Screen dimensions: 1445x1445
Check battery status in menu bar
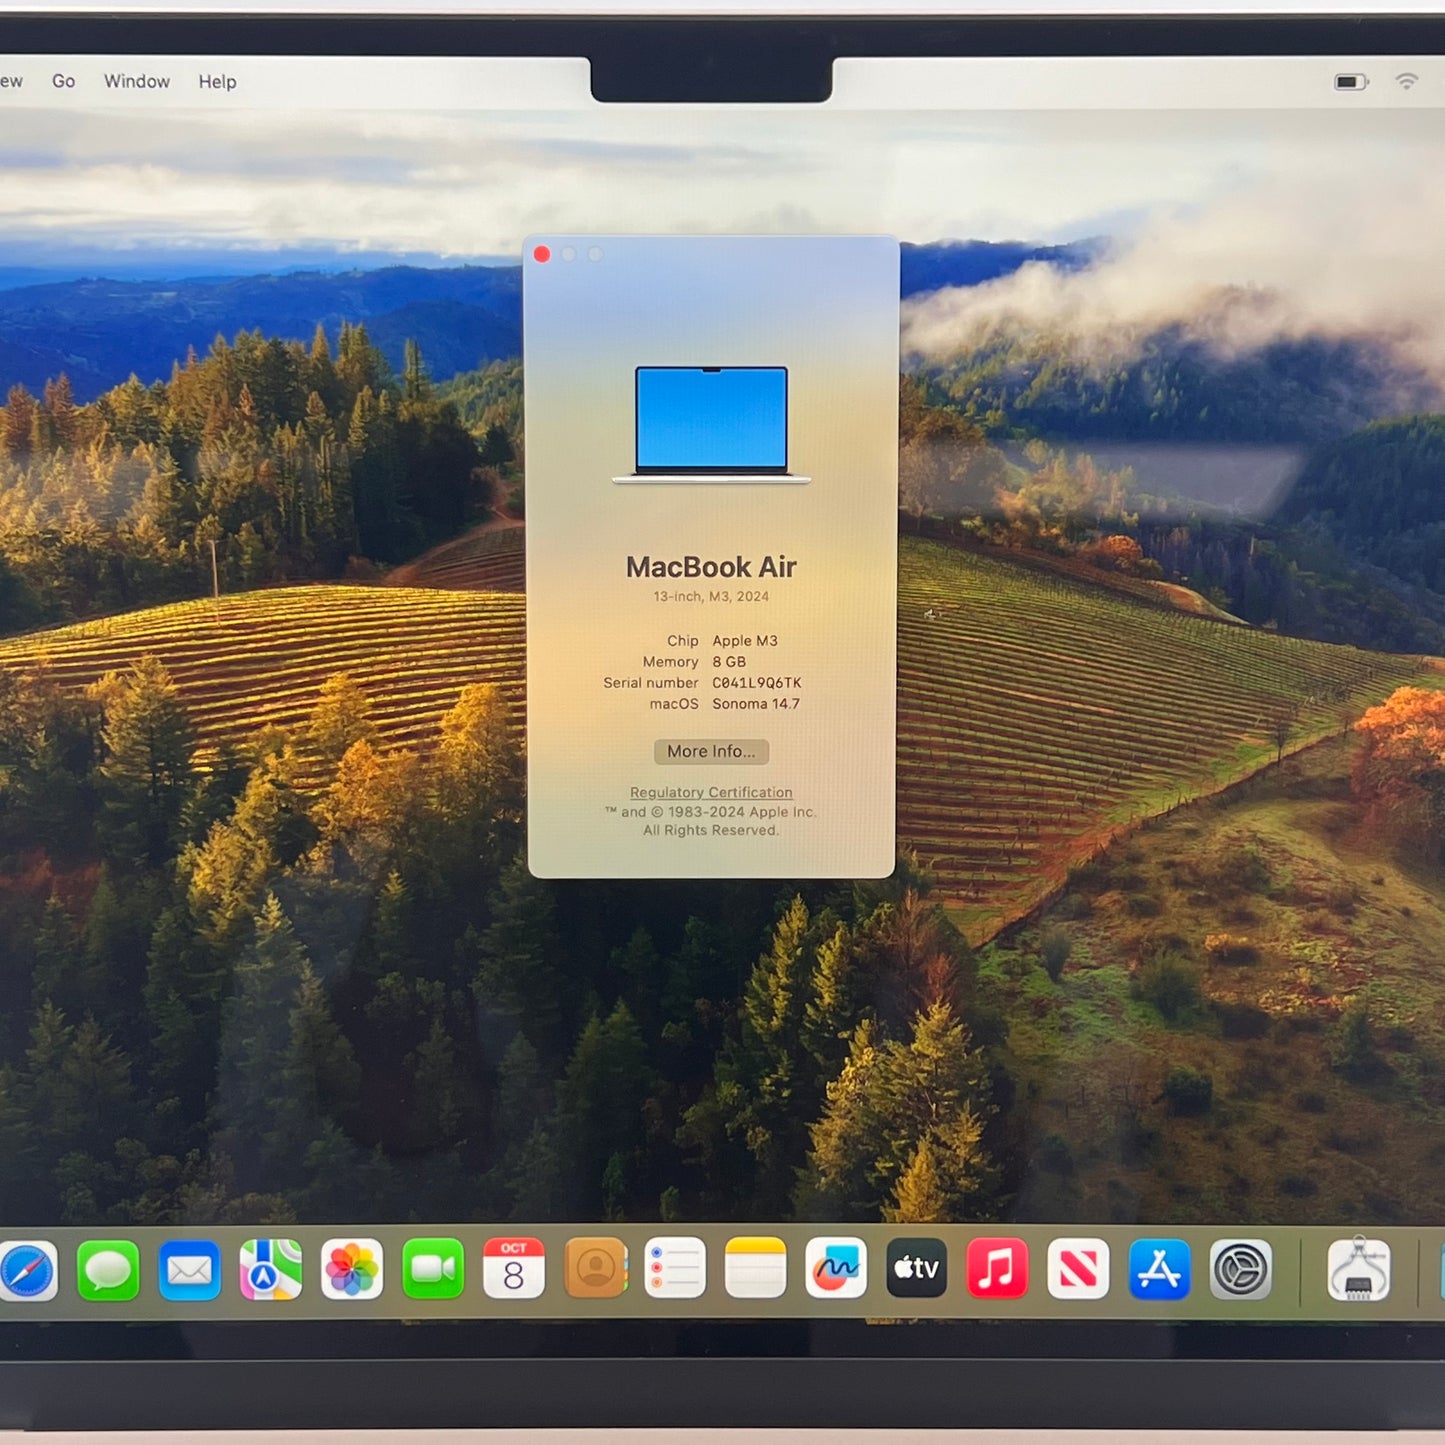click(1351, 82)
